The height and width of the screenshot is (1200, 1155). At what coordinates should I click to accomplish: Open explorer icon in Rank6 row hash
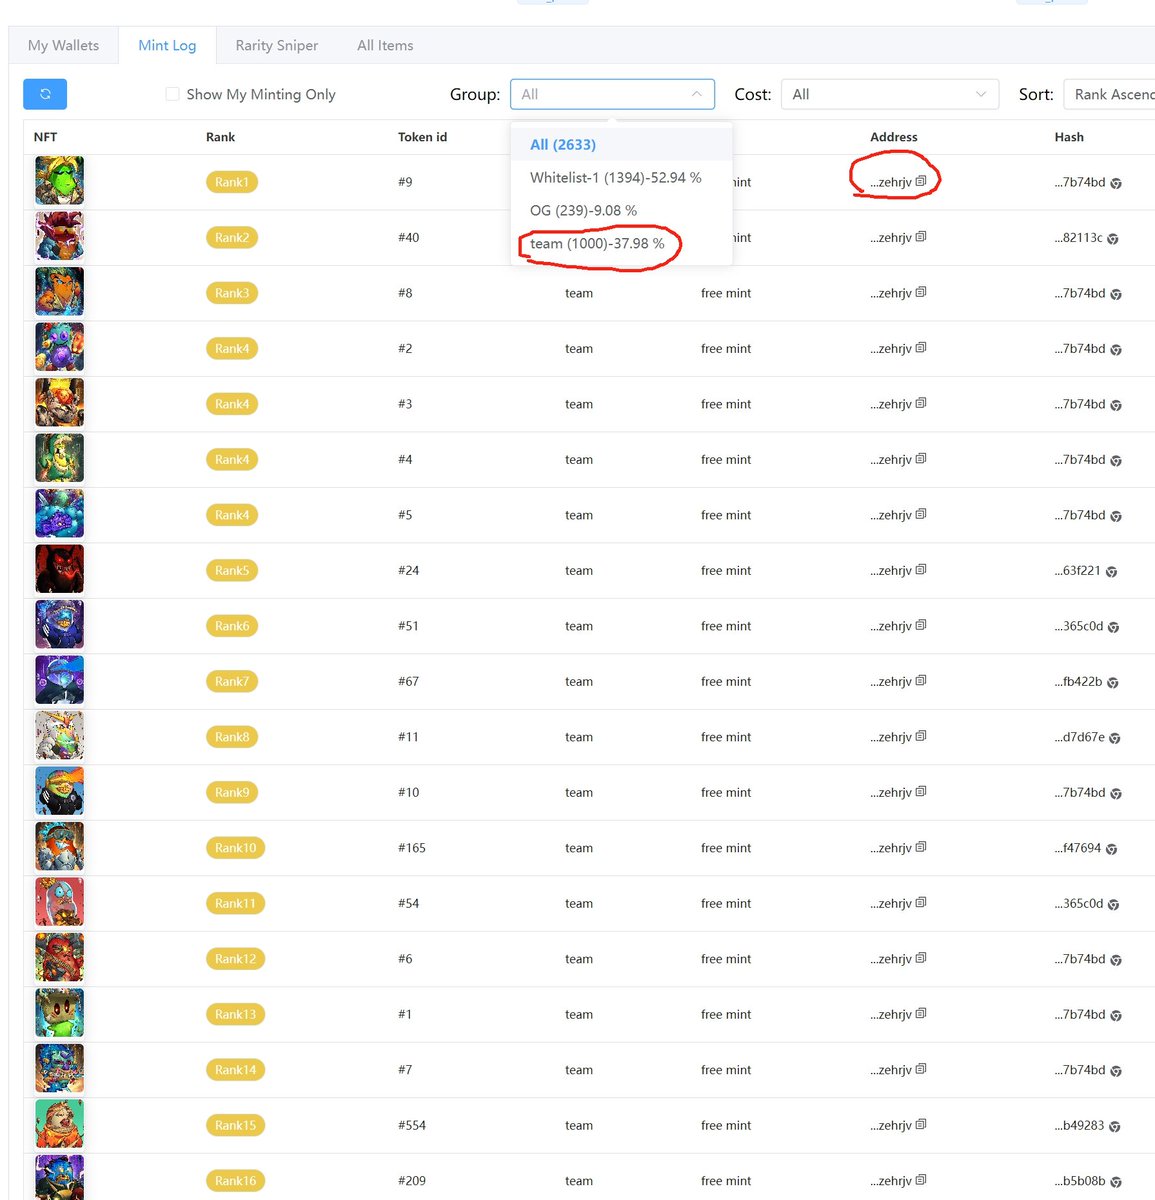(x=1114, y=627)
